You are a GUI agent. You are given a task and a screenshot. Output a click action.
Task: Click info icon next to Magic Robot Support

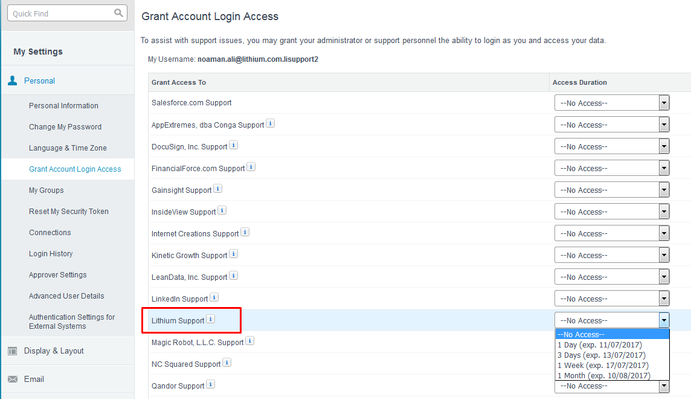pyautogui.click(x=250, y=341)
